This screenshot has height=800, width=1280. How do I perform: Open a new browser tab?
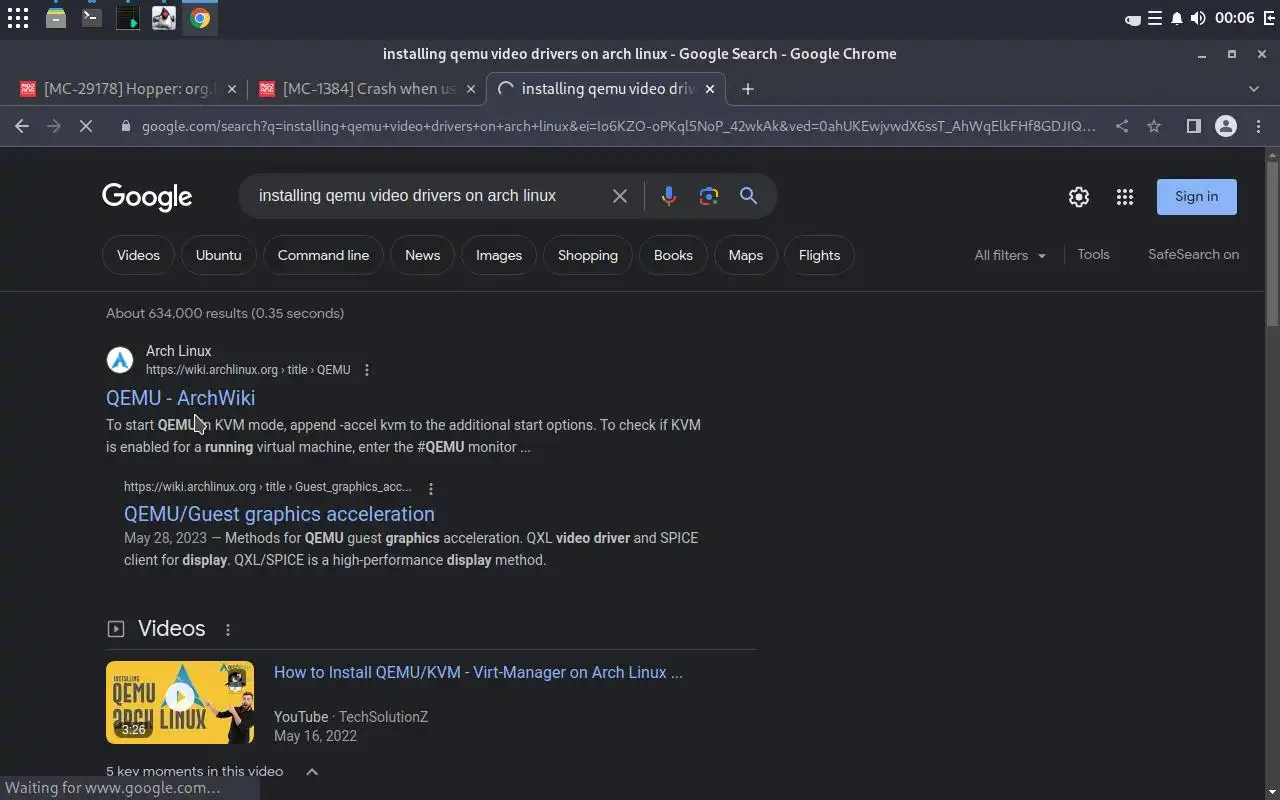pyautogui.click(x=747, y=89)
